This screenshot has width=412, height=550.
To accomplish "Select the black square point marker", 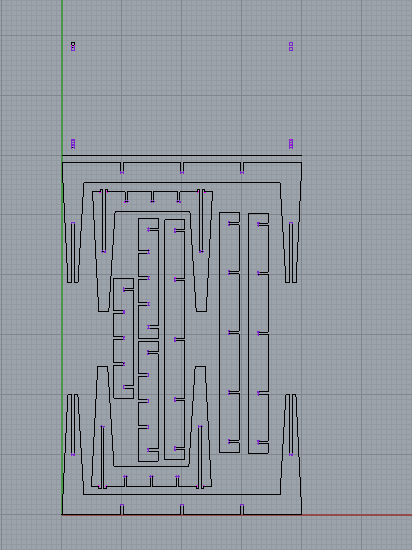I will click(x=73, y=44).
